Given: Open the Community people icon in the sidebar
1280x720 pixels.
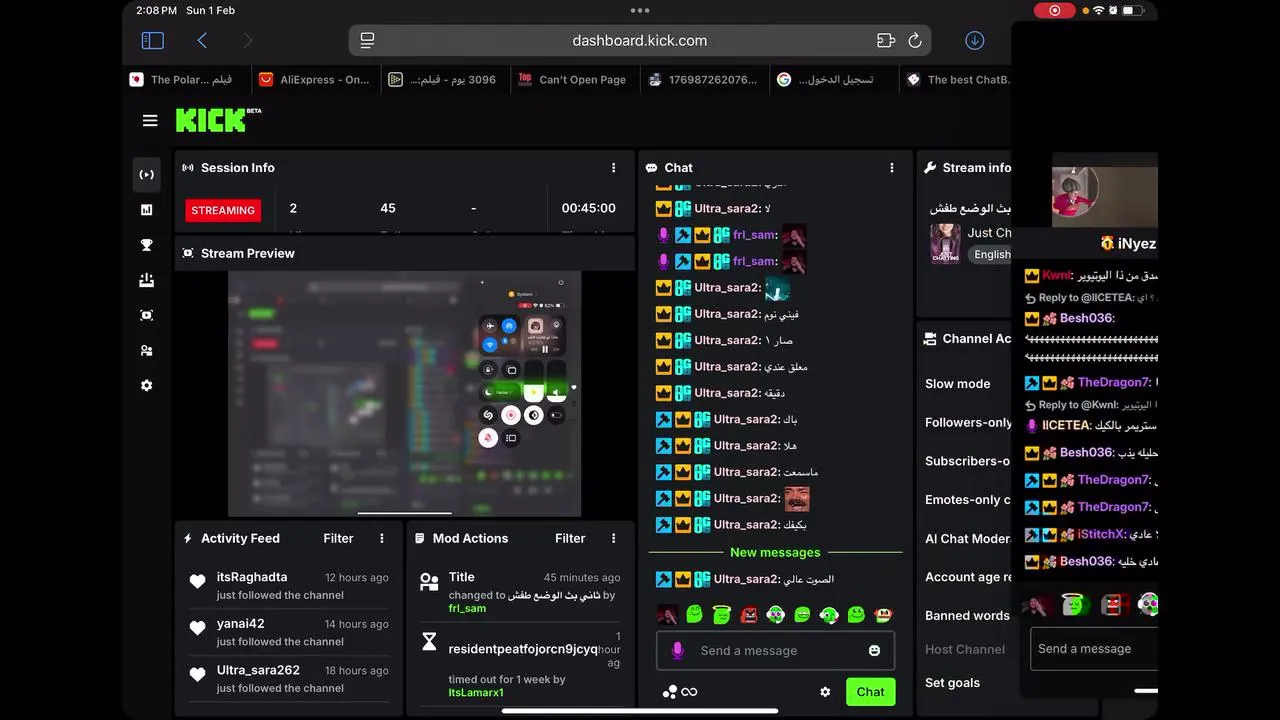Looking at the screenshot, I should pos(147,350).
